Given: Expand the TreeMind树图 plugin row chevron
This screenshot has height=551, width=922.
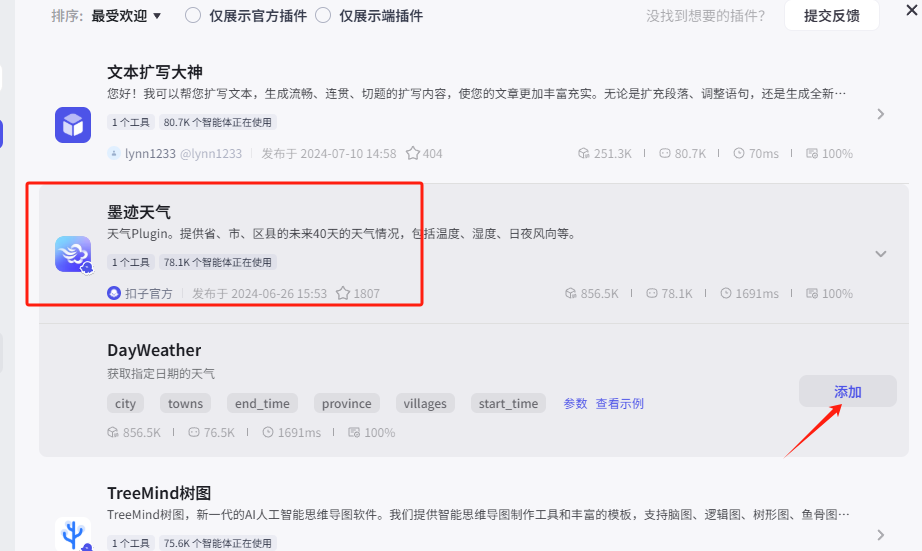Looking at the screenshot, I should [x=880, y=535].
